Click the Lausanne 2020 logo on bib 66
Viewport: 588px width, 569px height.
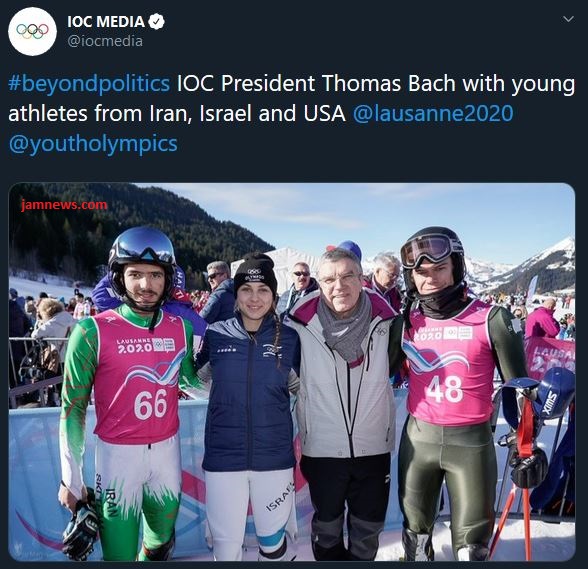[x=146, y=345]
